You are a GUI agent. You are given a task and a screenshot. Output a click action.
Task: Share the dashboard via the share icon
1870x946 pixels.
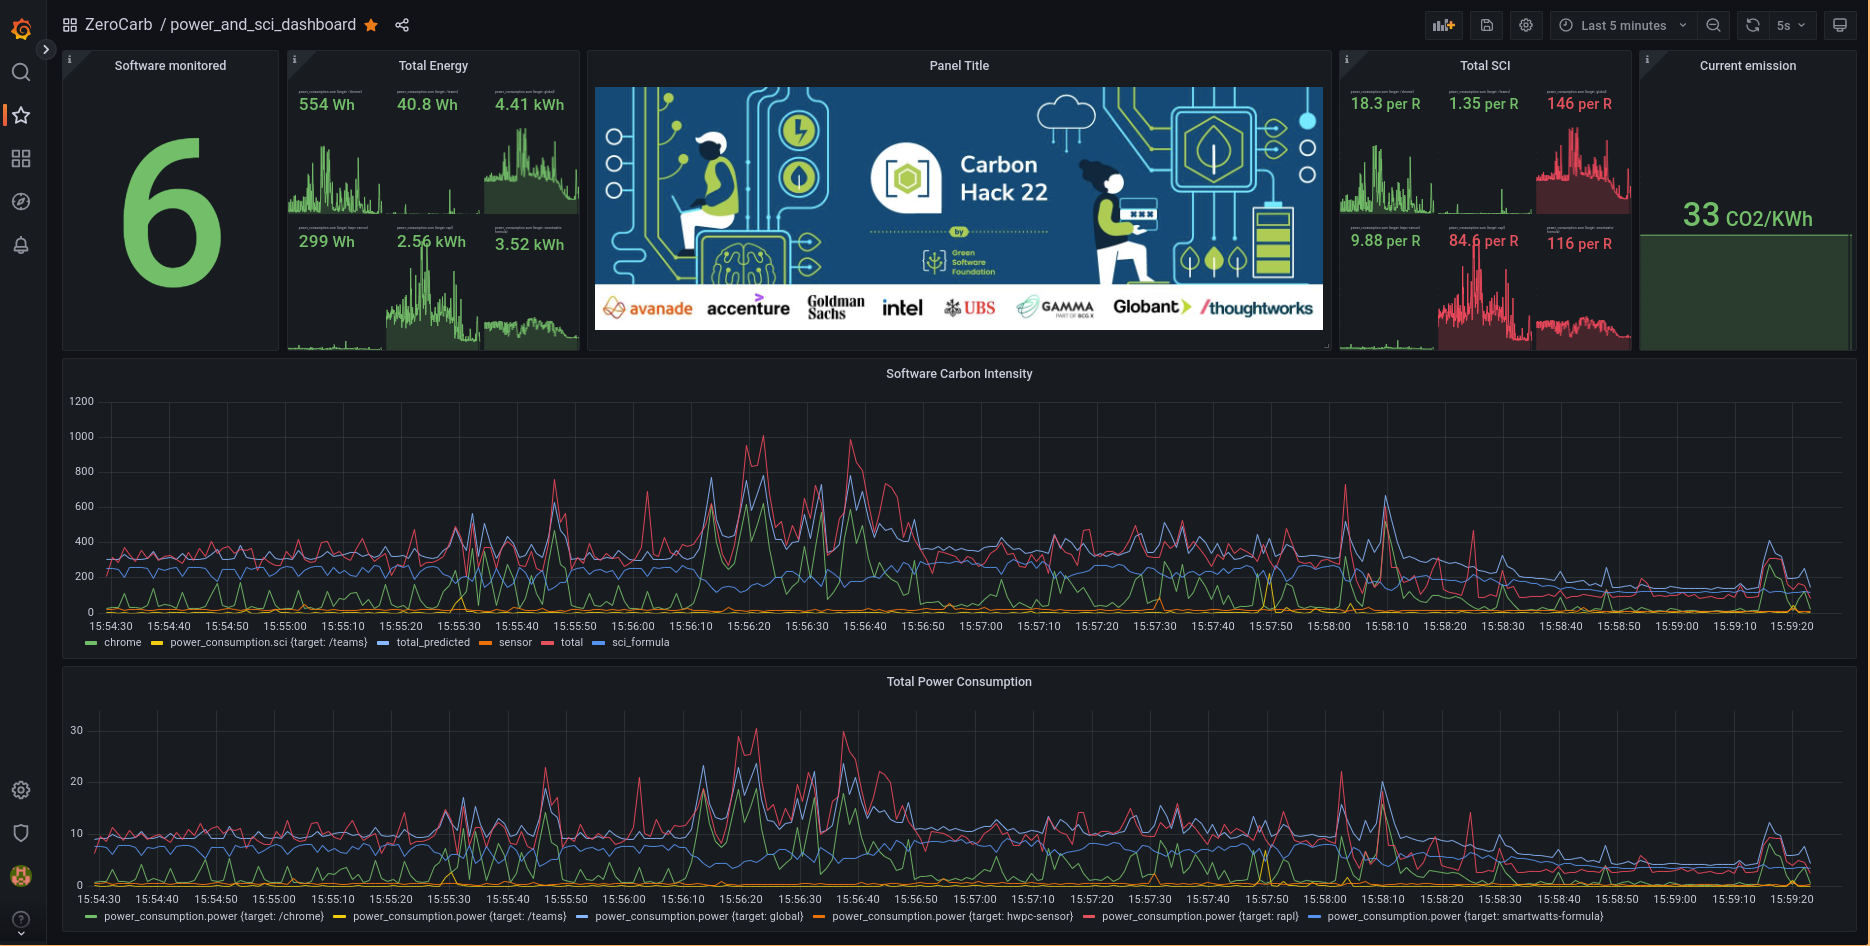(x=402, y=25)
